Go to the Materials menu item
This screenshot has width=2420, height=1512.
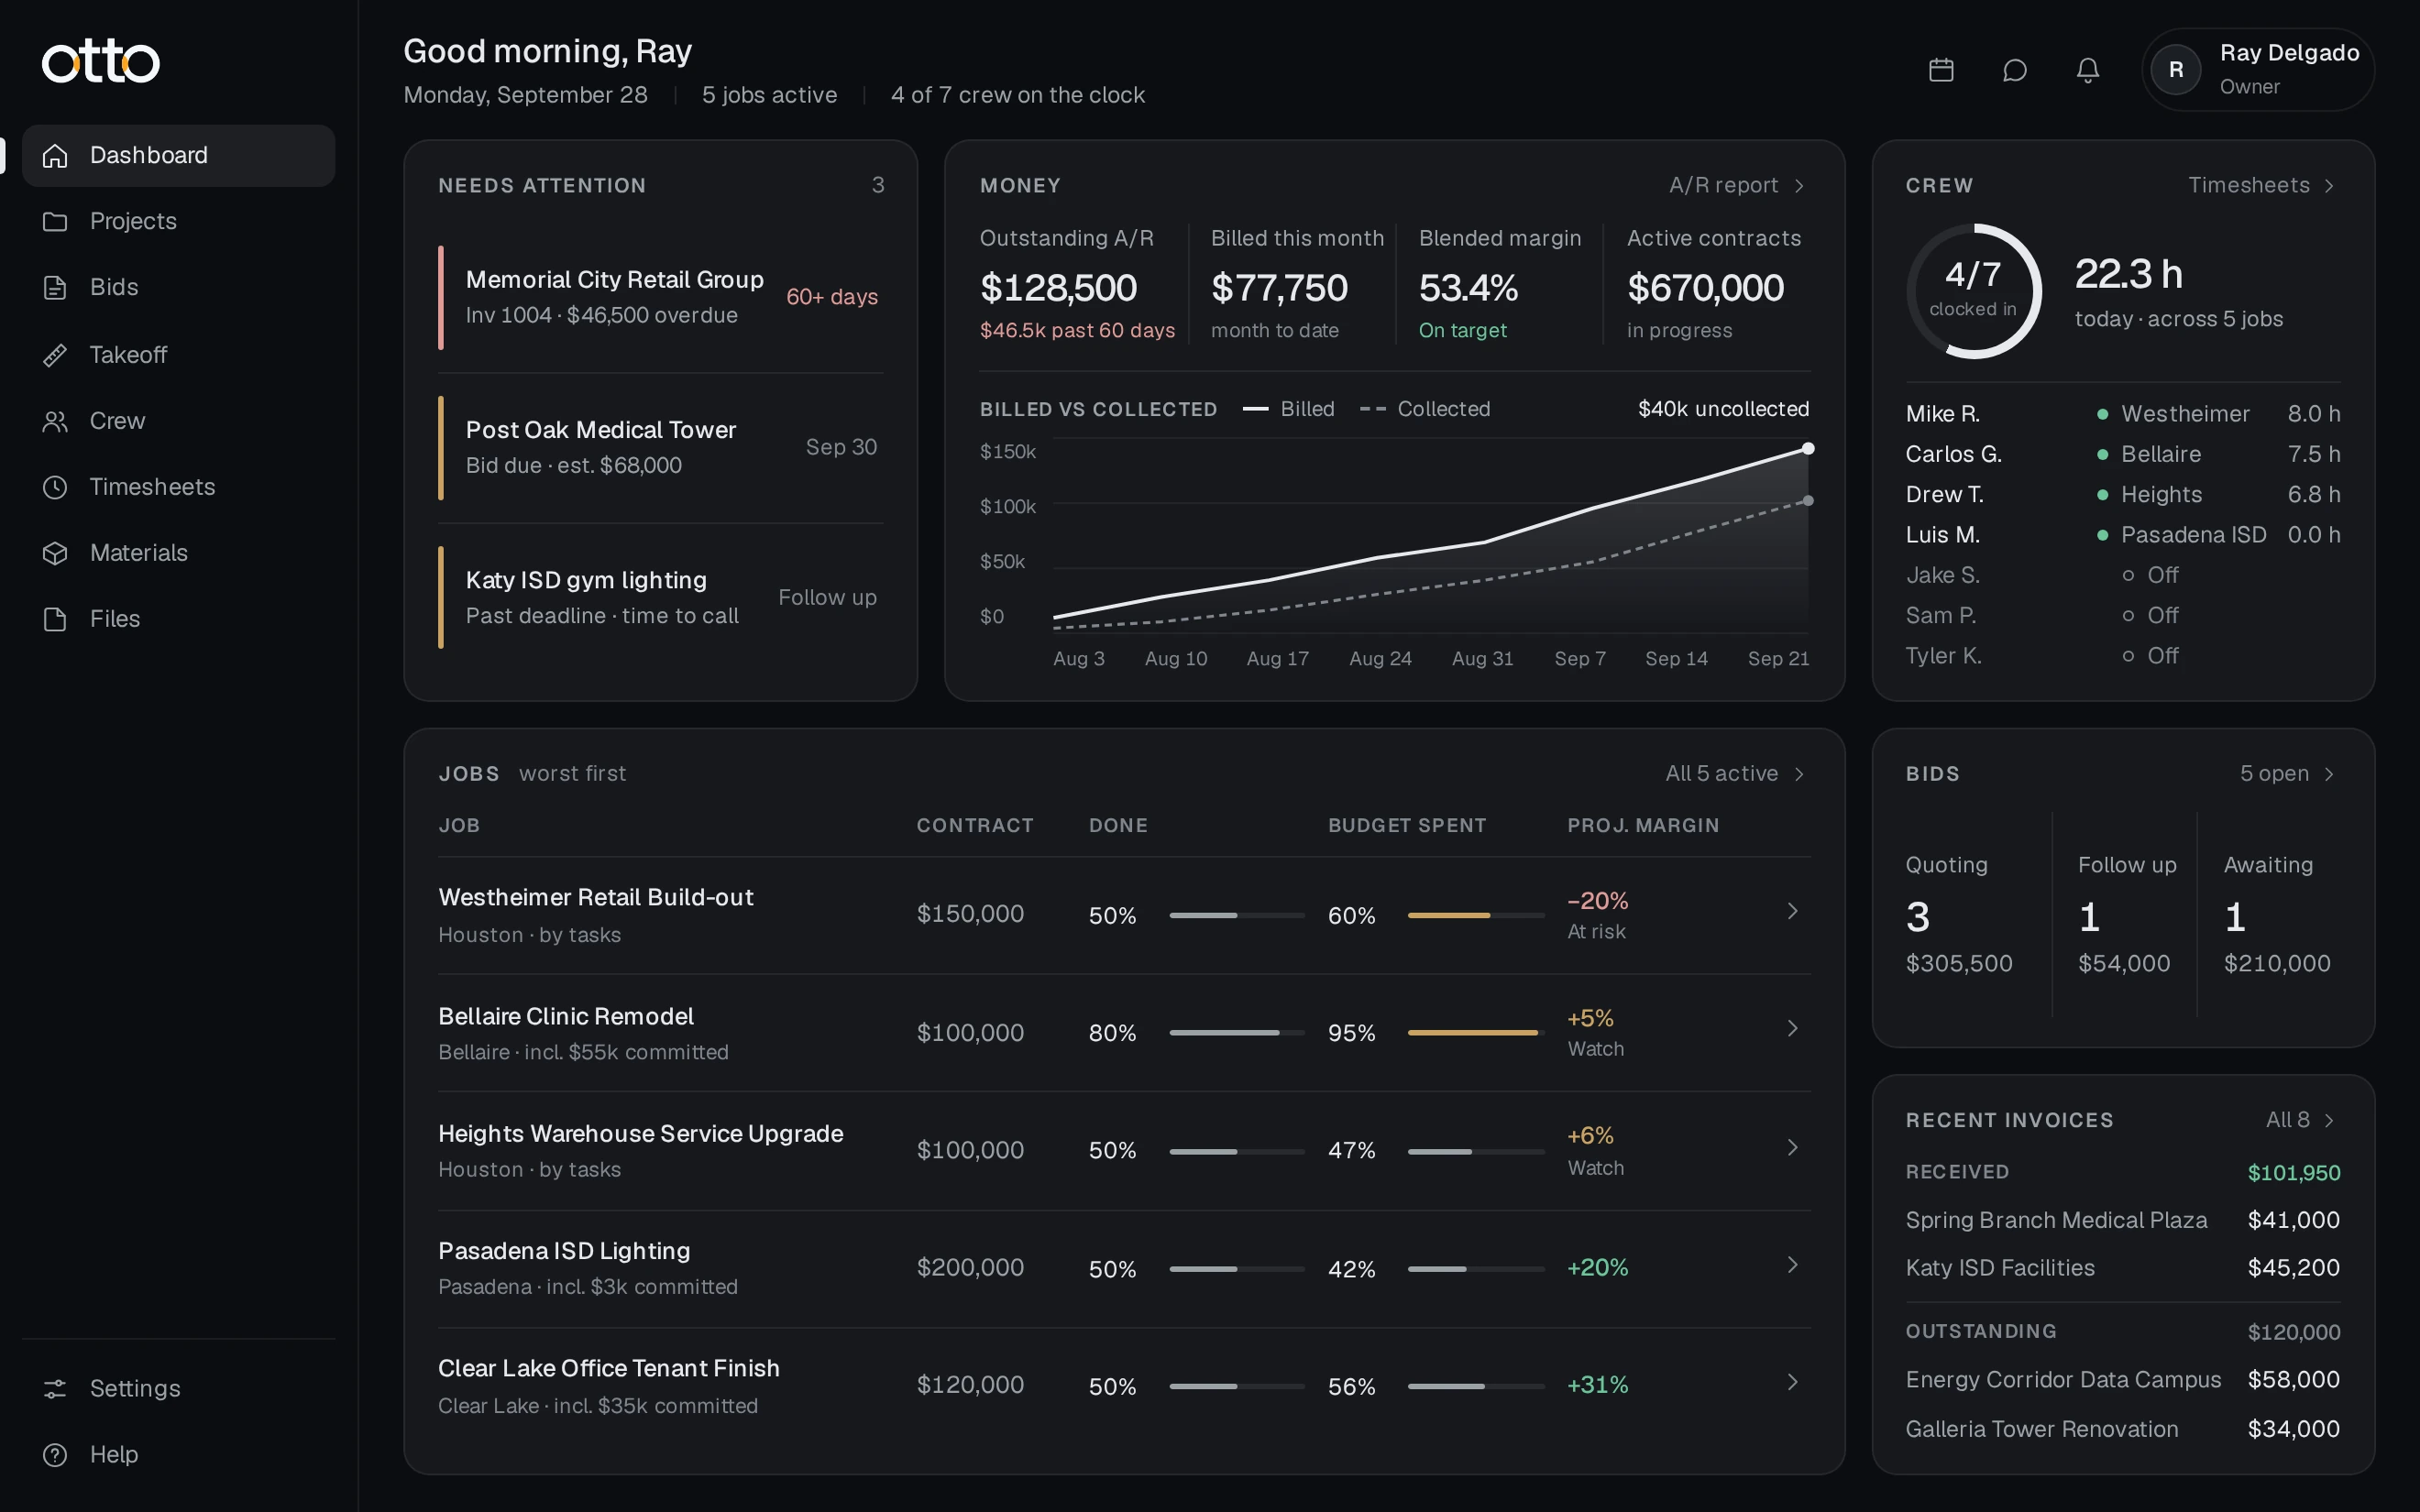pyautogui.click(x=178, y=553)
